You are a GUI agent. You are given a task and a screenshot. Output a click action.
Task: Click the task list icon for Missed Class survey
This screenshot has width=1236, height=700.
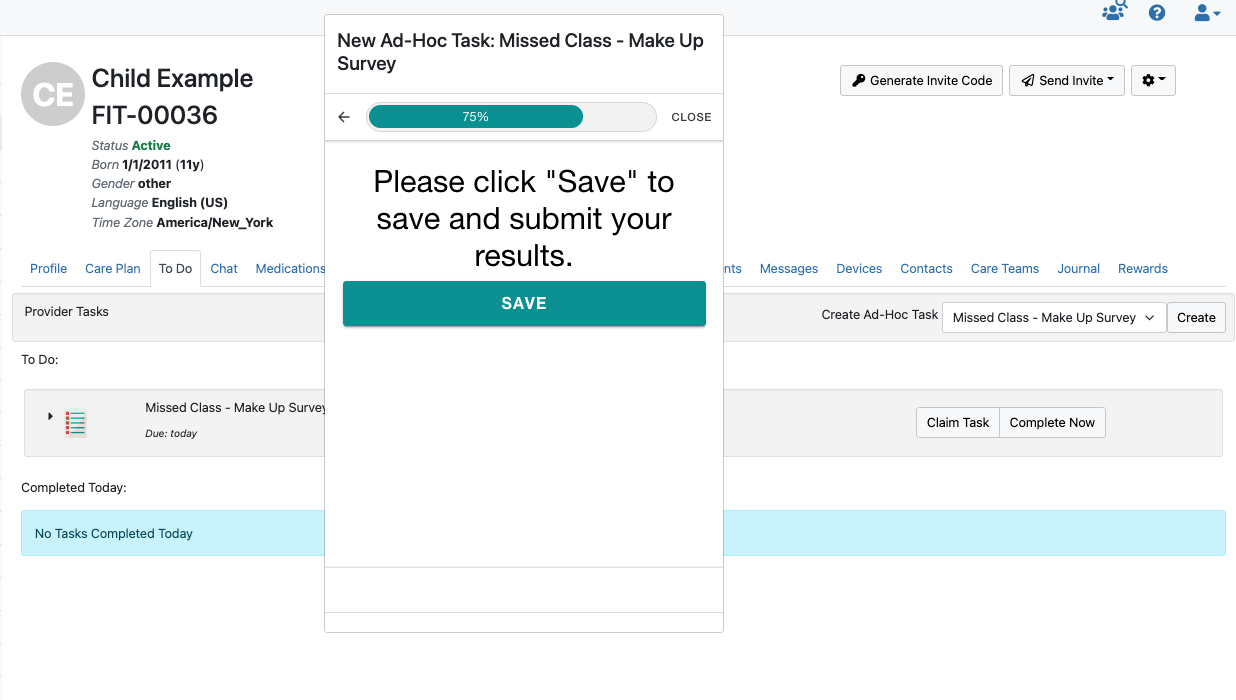(75, 423)
